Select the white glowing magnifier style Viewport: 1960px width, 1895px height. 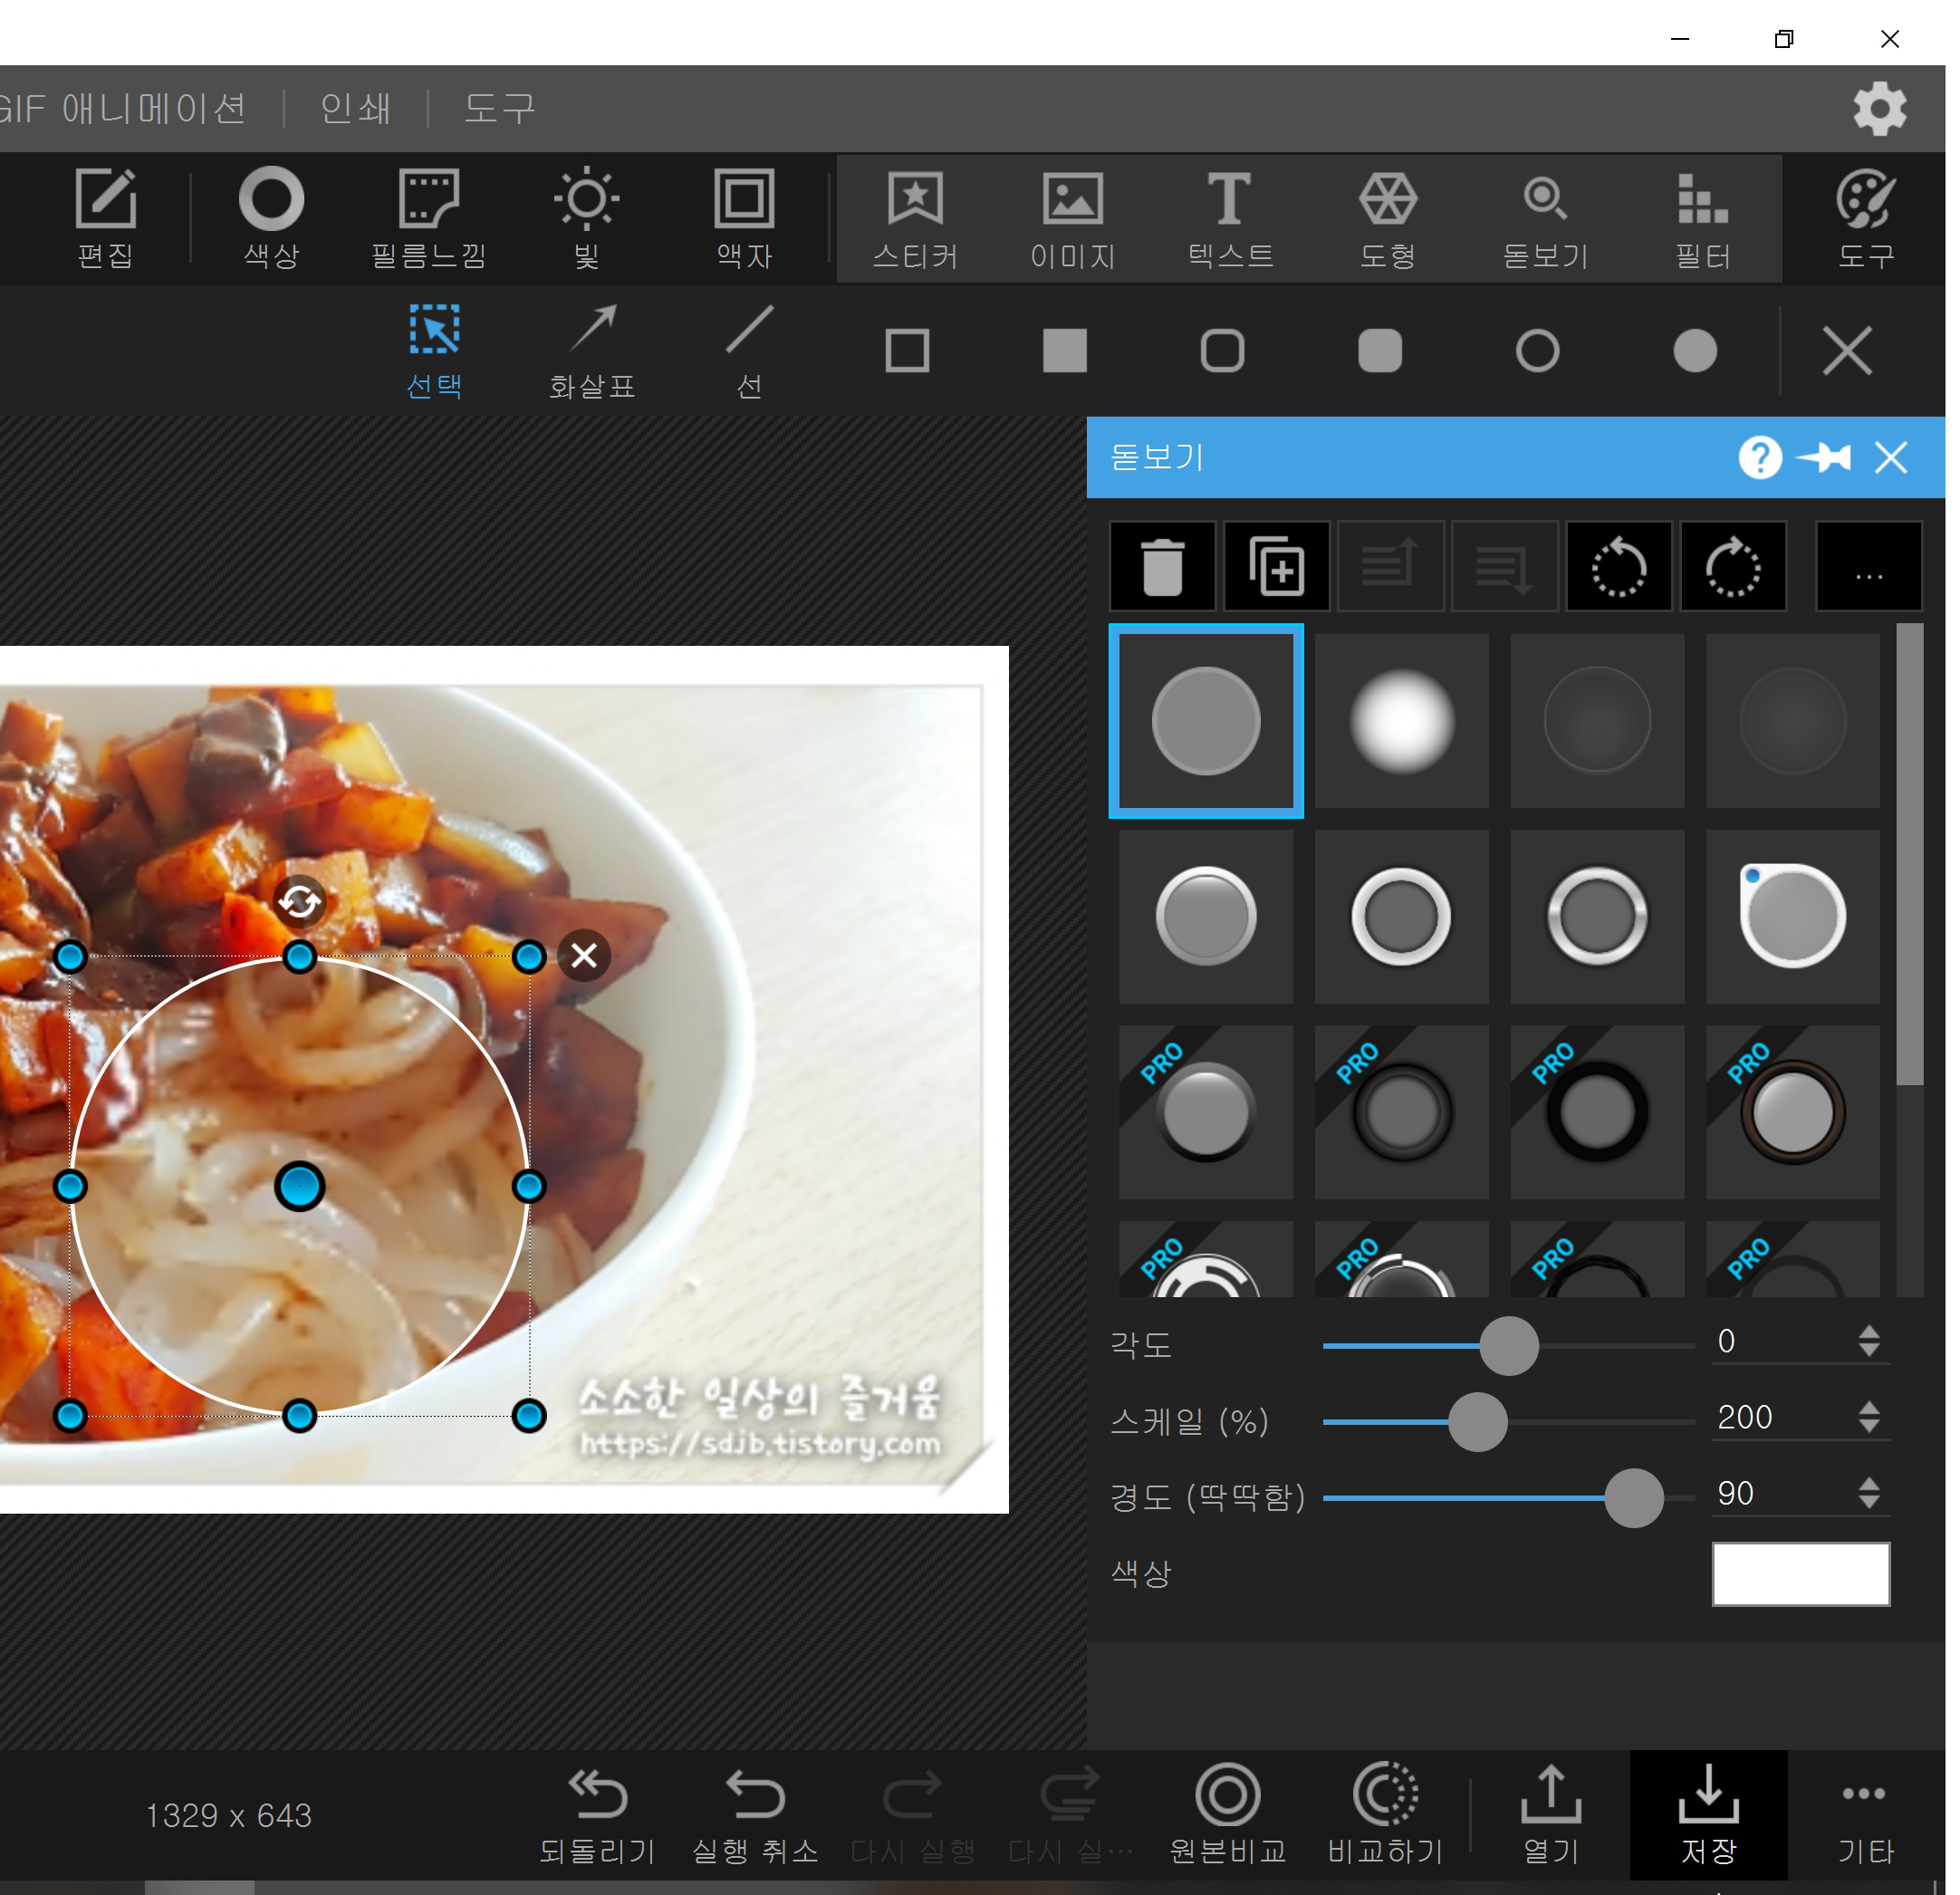coord(1401,721)
